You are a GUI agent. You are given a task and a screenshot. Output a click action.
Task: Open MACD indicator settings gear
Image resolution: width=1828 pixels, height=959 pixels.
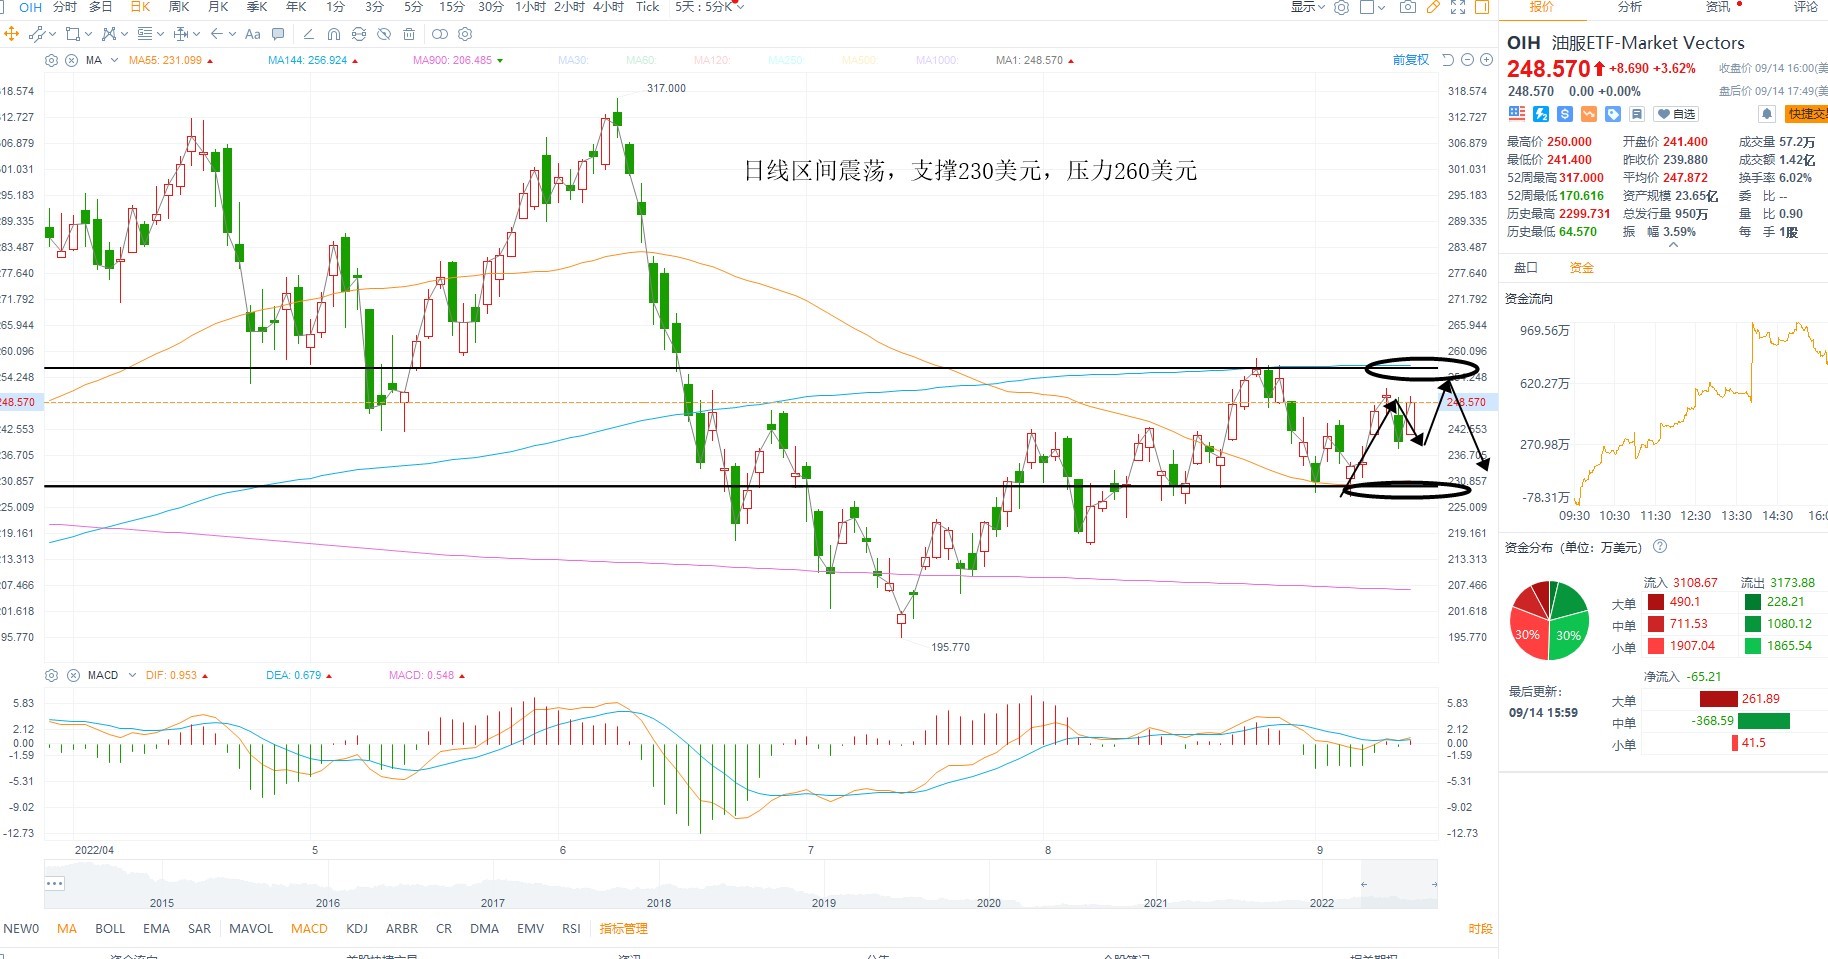51,675
